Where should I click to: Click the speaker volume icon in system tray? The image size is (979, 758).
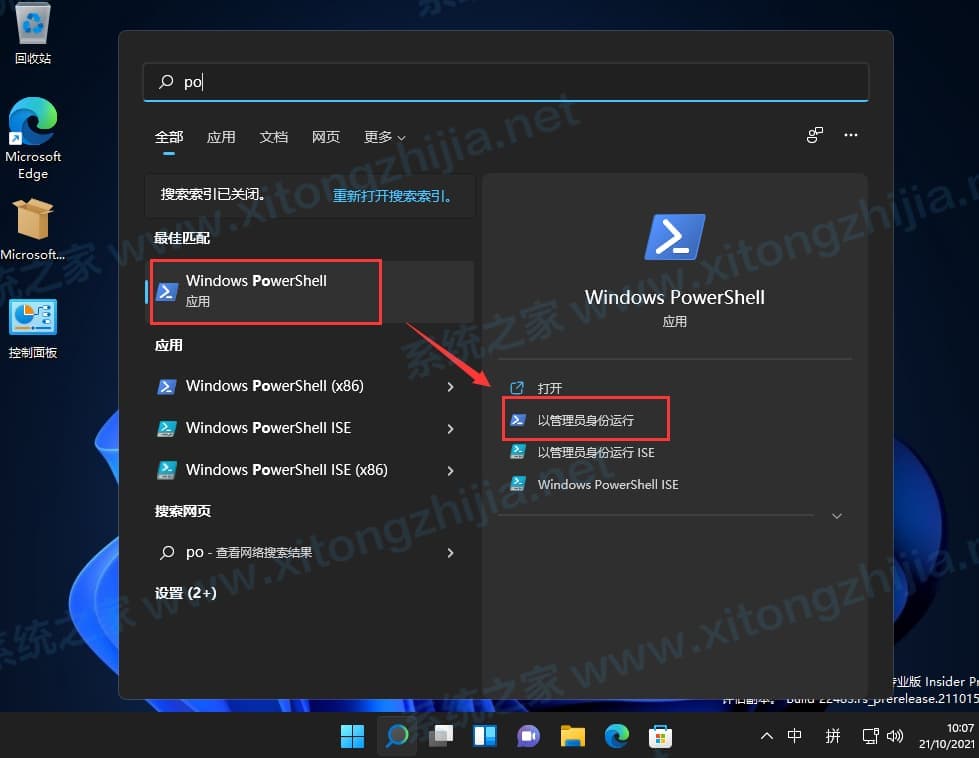pos(893,736)
